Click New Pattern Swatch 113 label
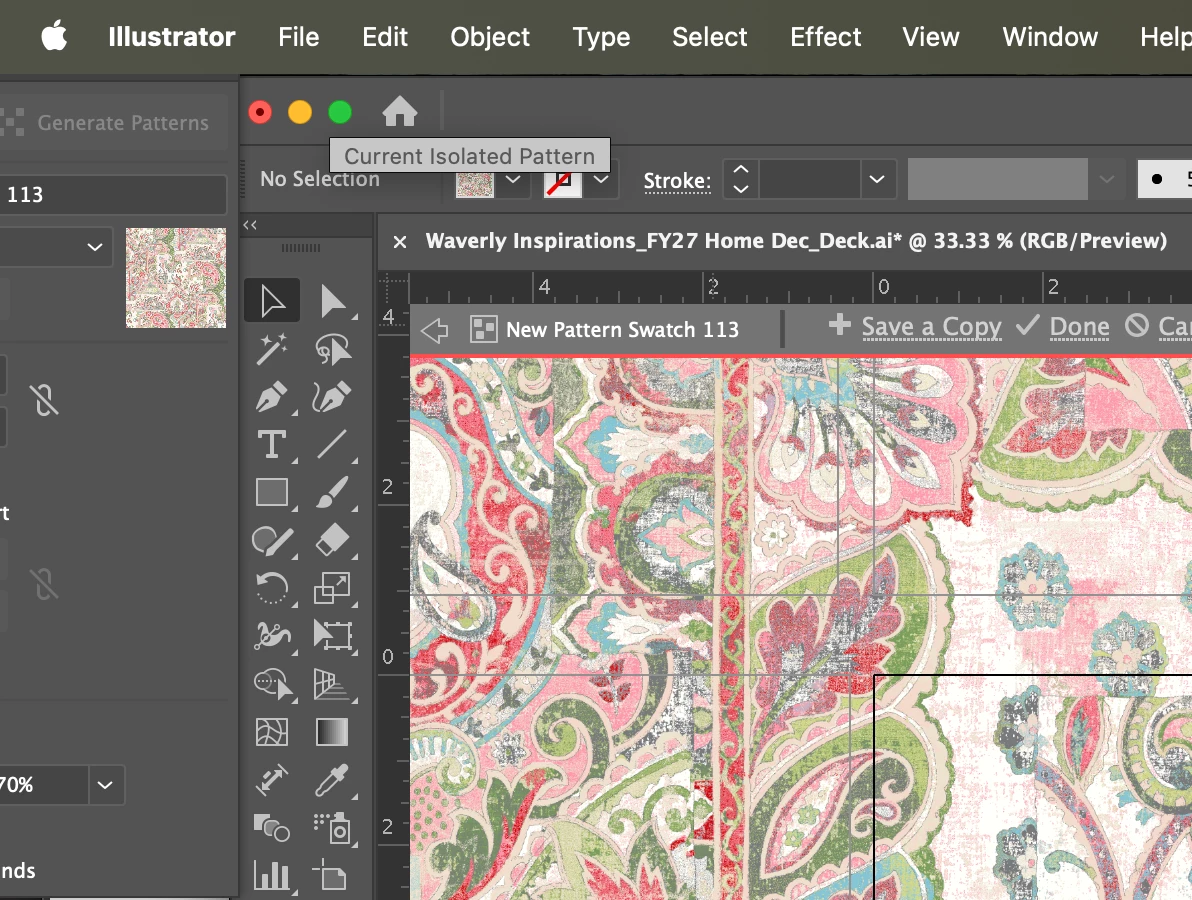 622,330
